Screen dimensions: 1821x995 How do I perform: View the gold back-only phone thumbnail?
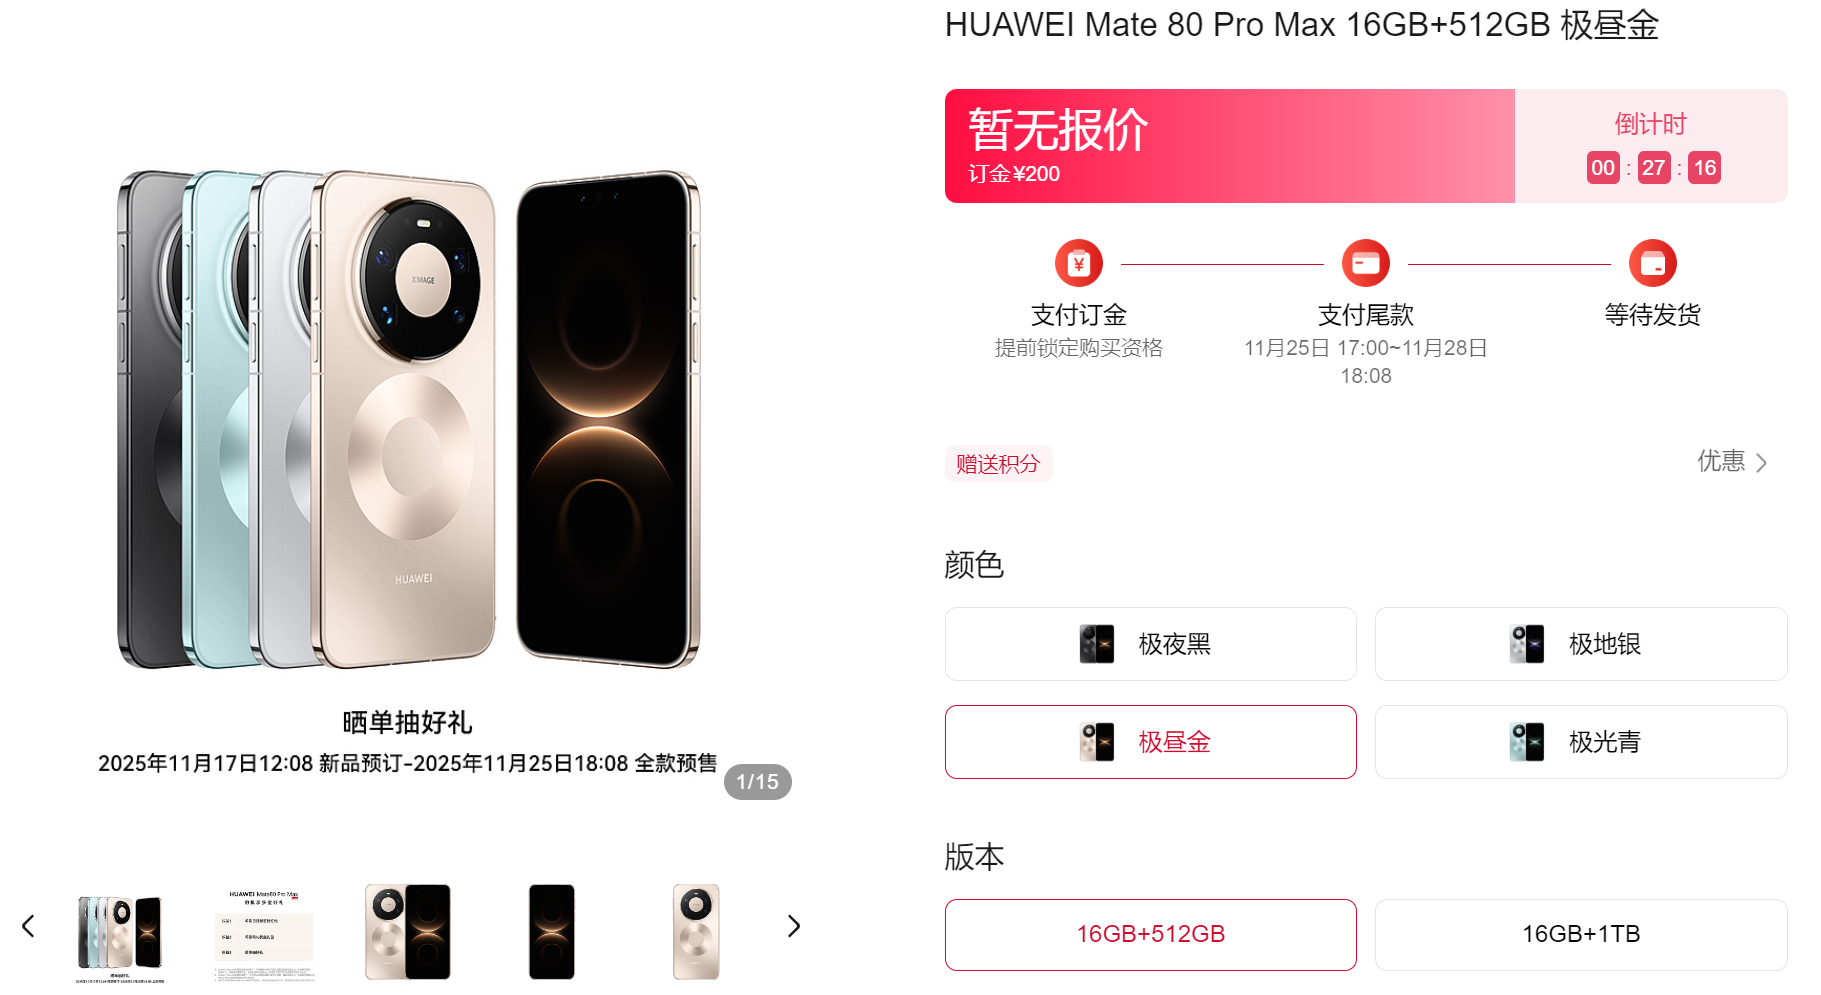(x=696, y=931)
